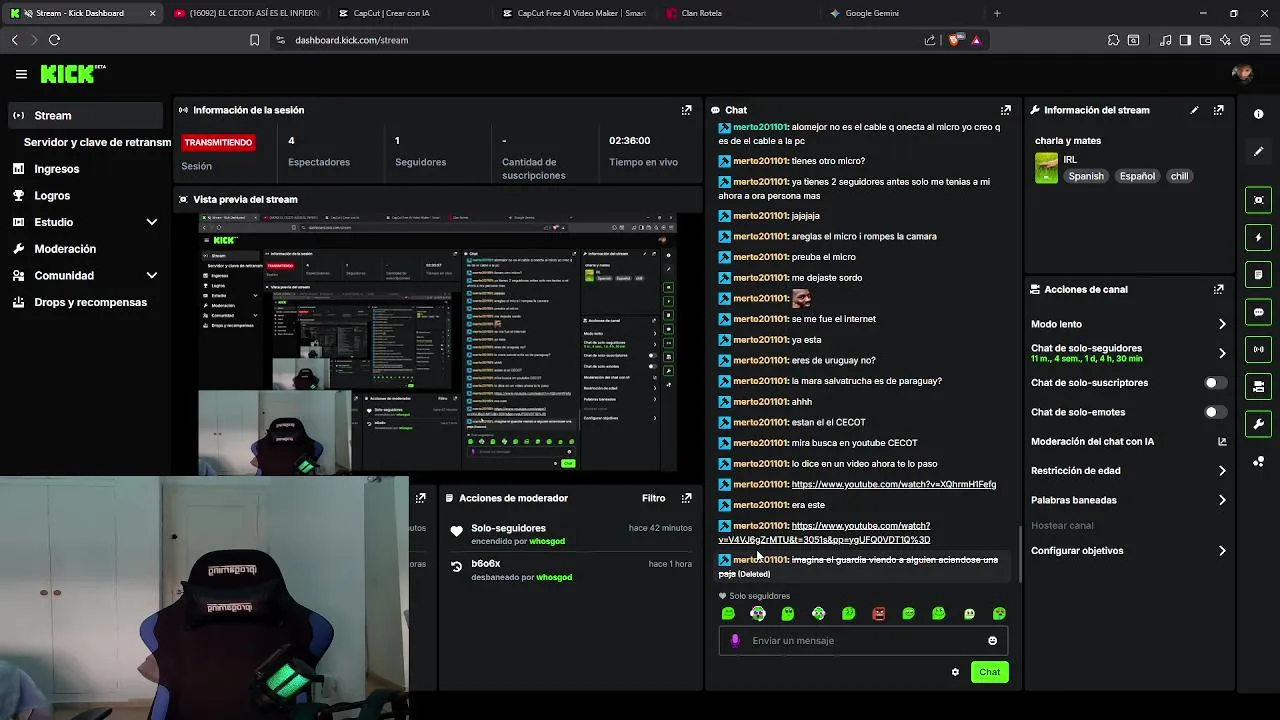Select Stream in the left sidebar
The width and height of the screenshot is (1280, 720).
pos(85,115)
